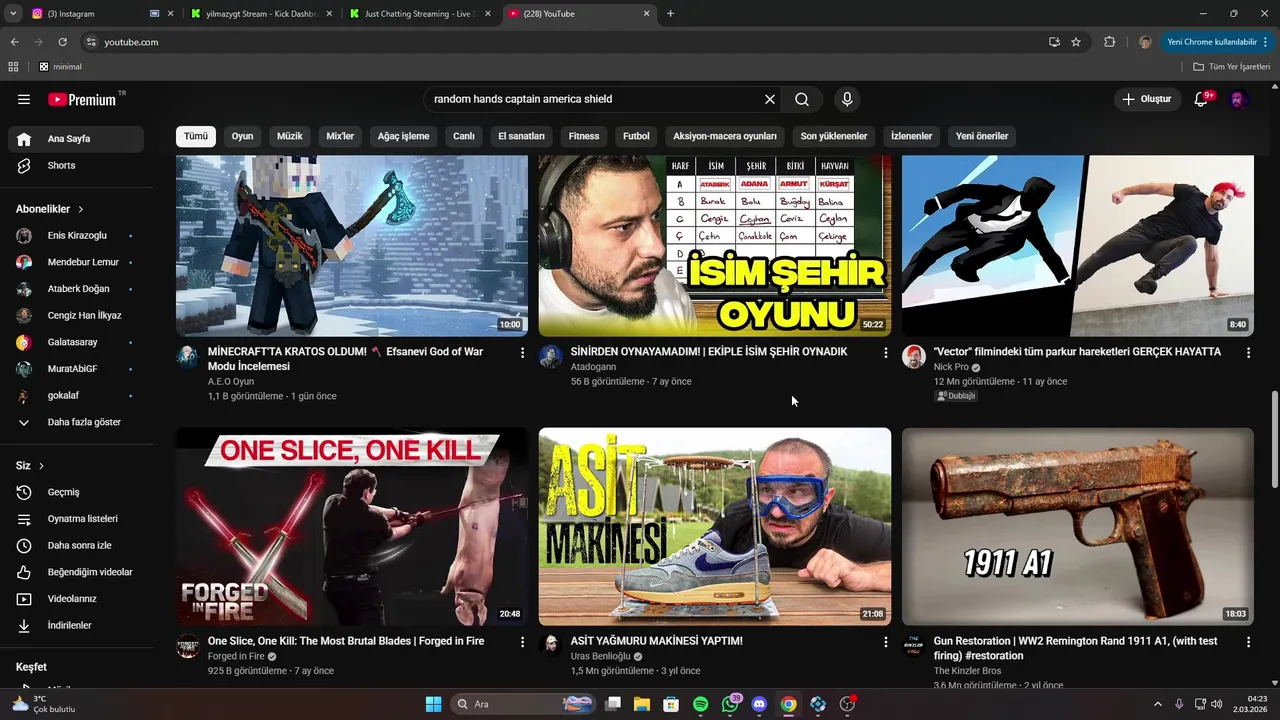
Task: Open Geçmiş history page
Action: pos(76,492)
